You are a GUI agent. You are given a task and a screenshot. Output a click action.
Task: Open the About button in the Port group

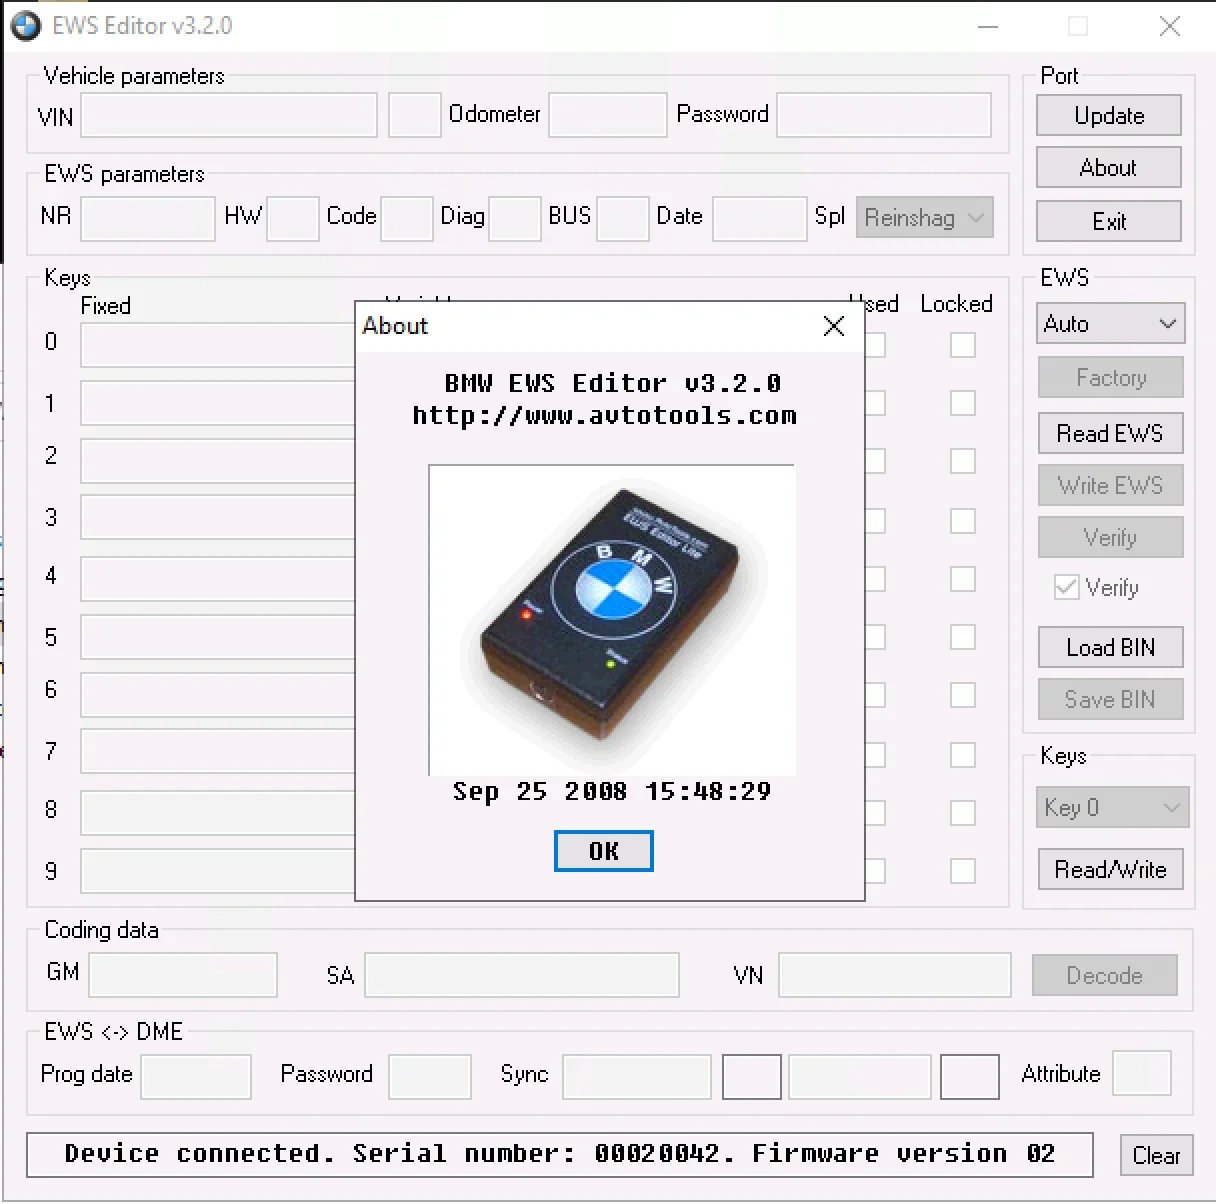pos(1109,167)
